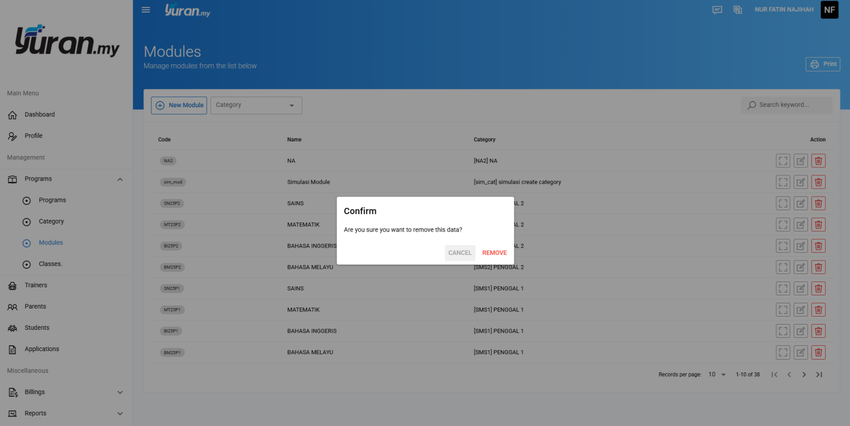Edit the MT25P1 MATEMATIK row
Viewport: 850px width, 426px height.
click(801, 310)
